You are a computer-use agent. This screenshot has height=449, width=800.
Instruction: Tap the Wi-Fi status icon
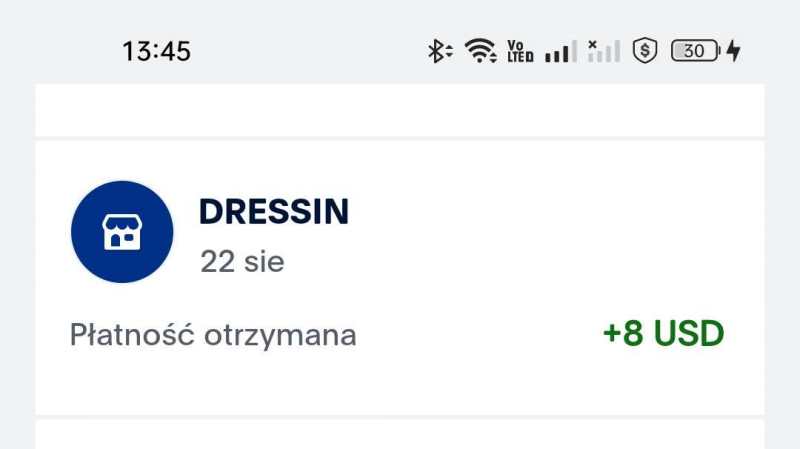pos(481,50)
